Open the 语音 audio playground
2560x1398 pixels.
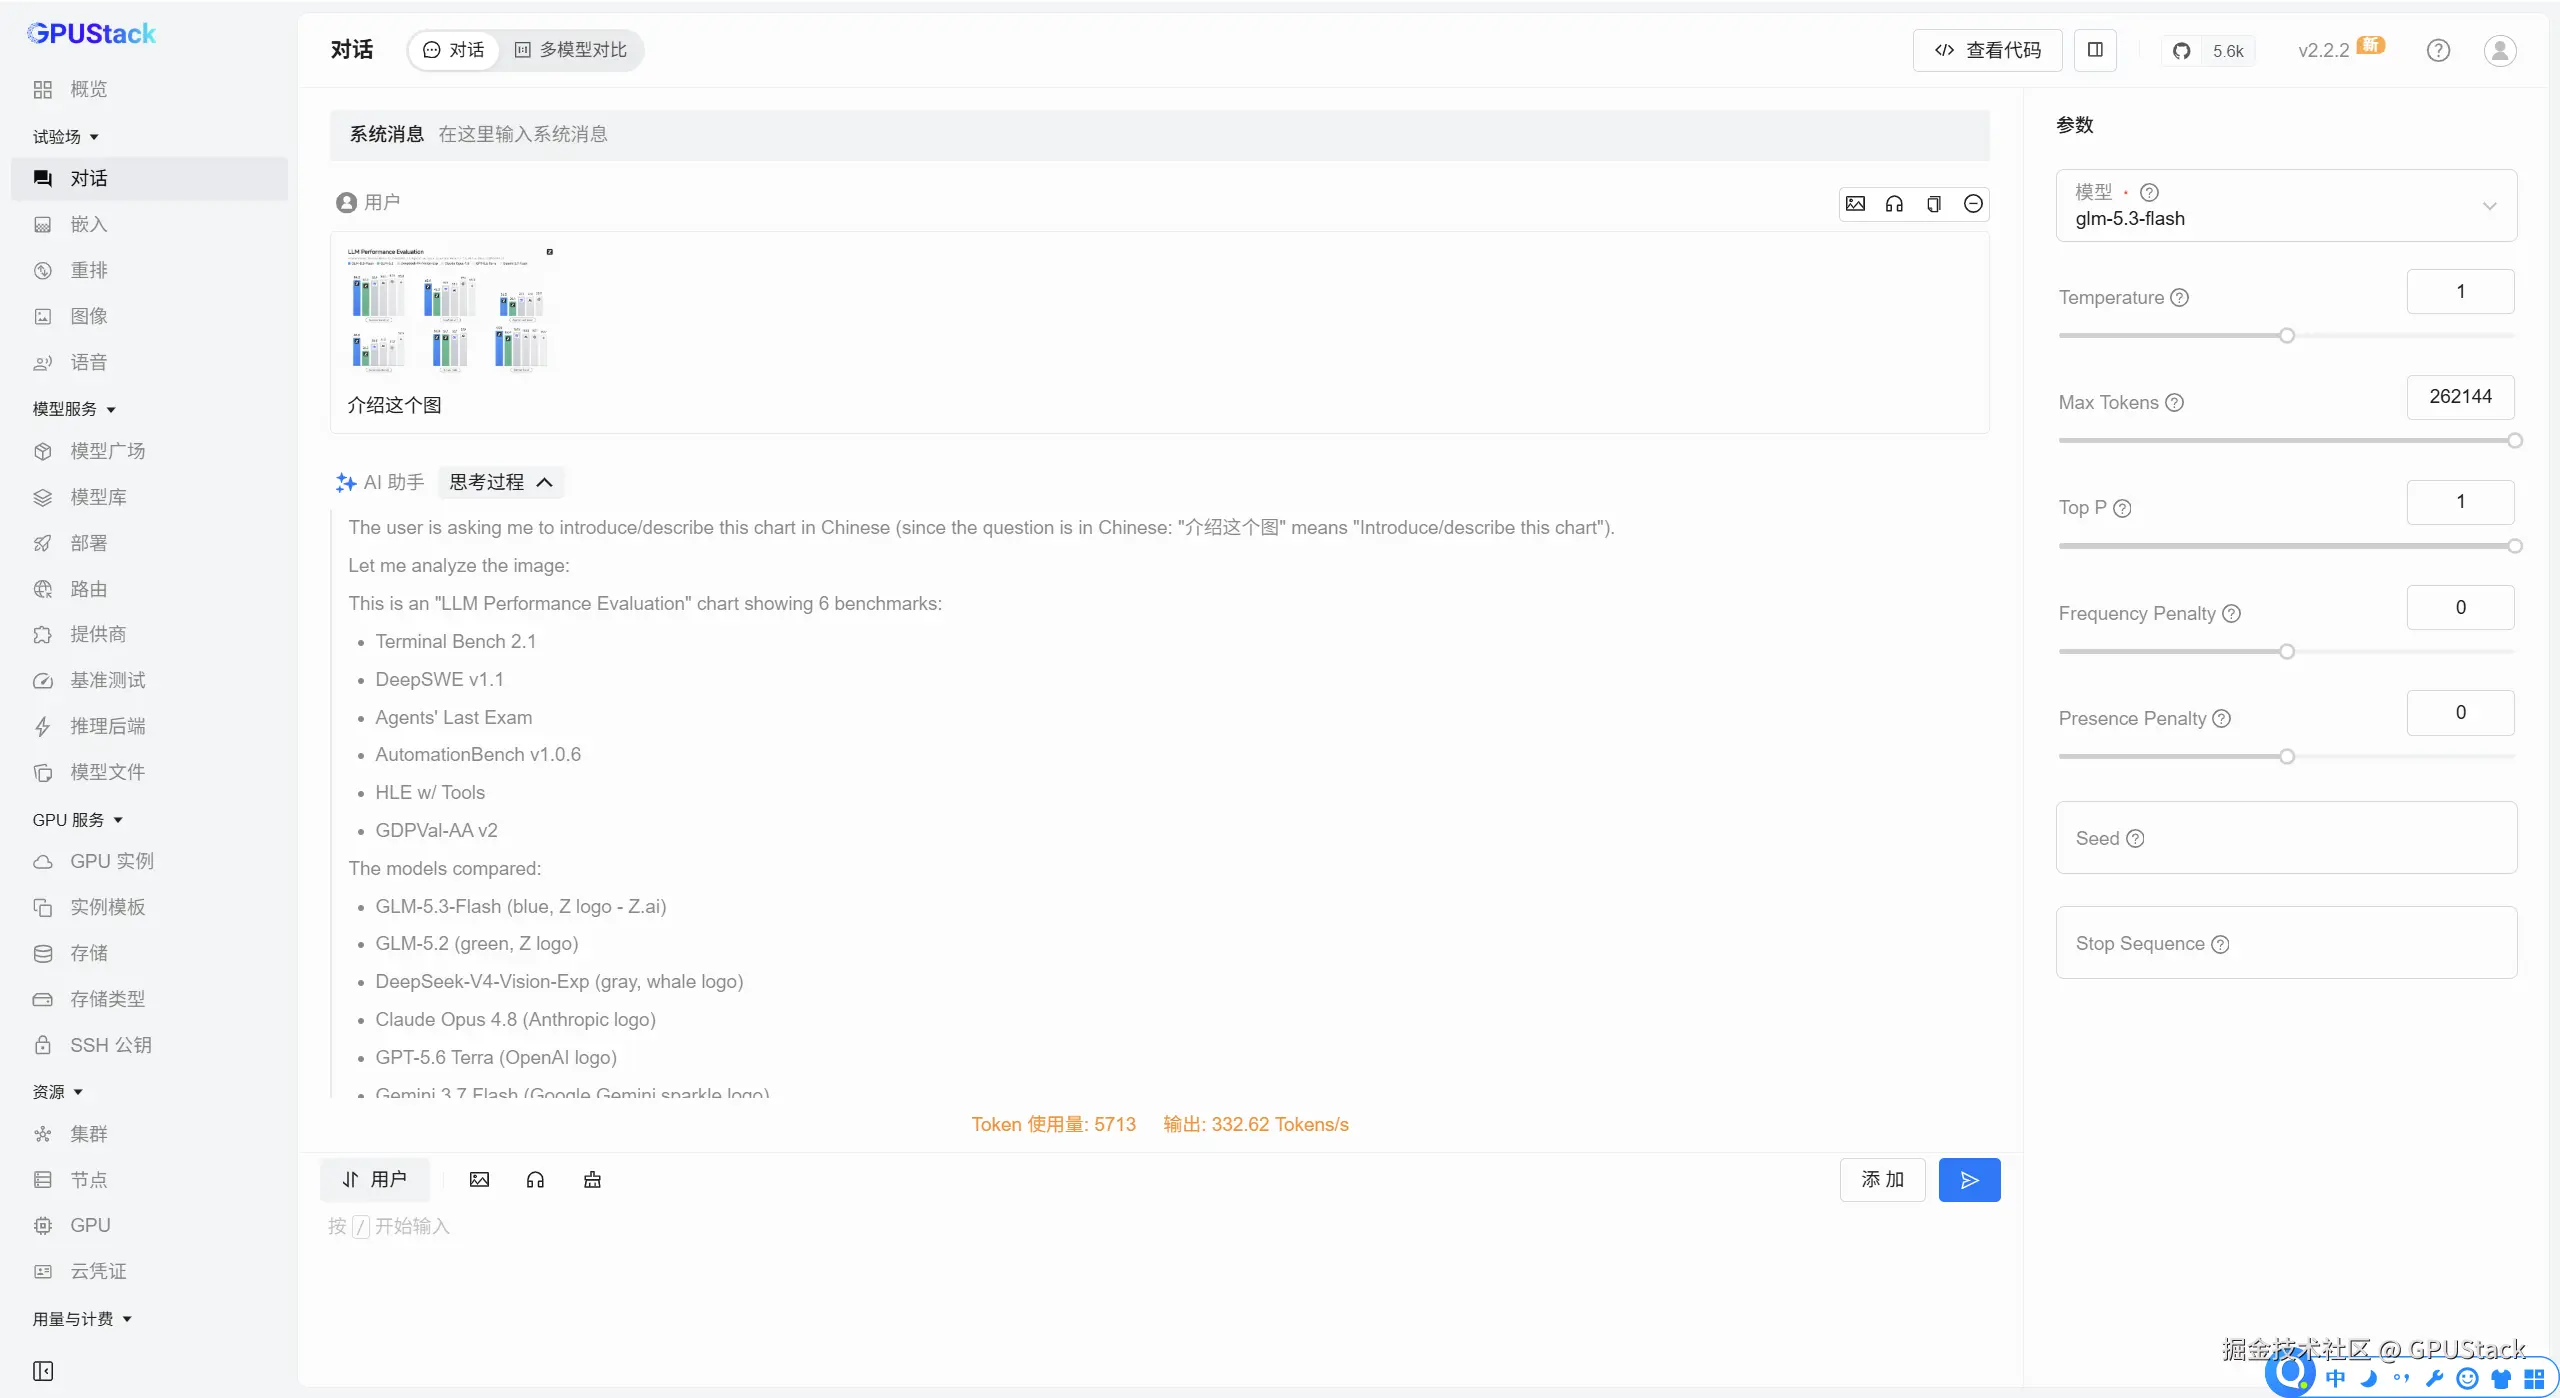click(150, 363)
